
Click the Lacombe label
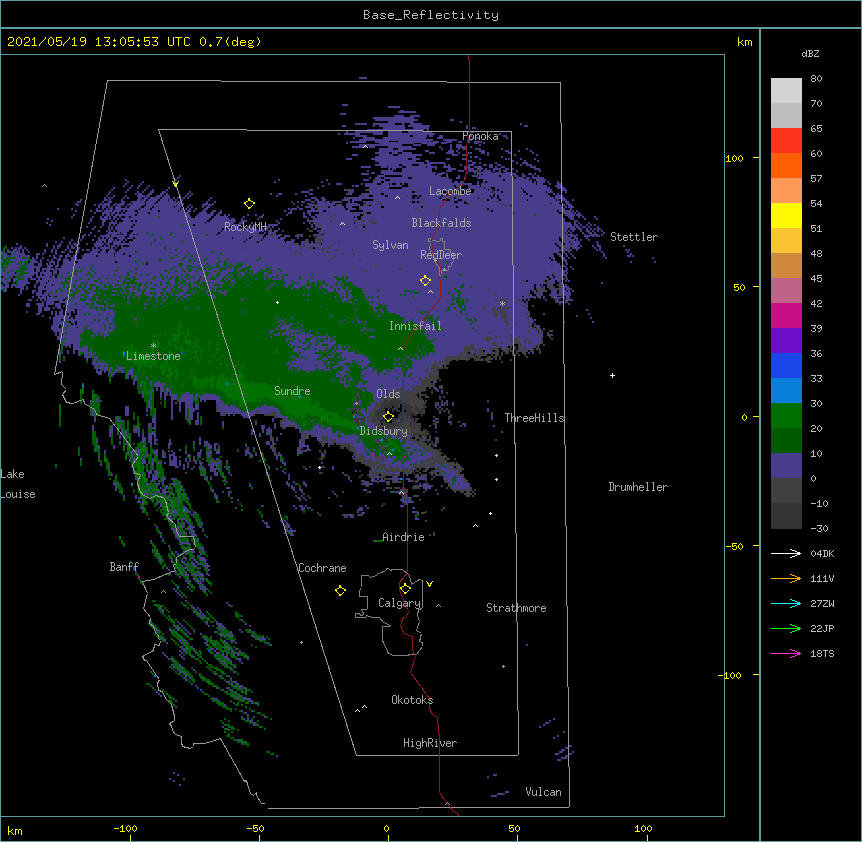(450, 191)
